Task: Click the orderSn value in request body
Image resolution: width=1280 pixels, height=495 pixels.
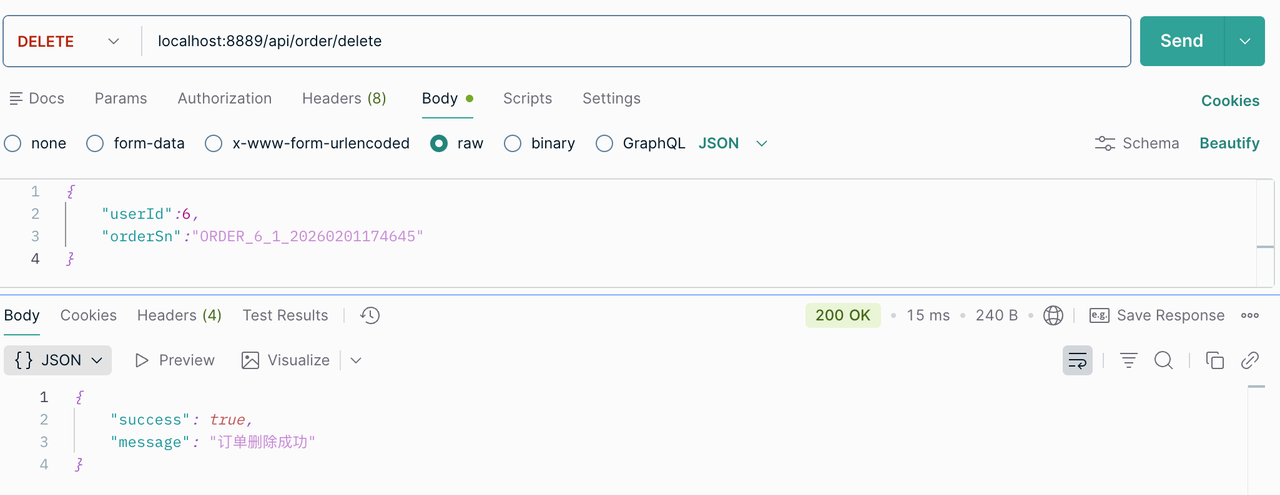Action: 307,236
